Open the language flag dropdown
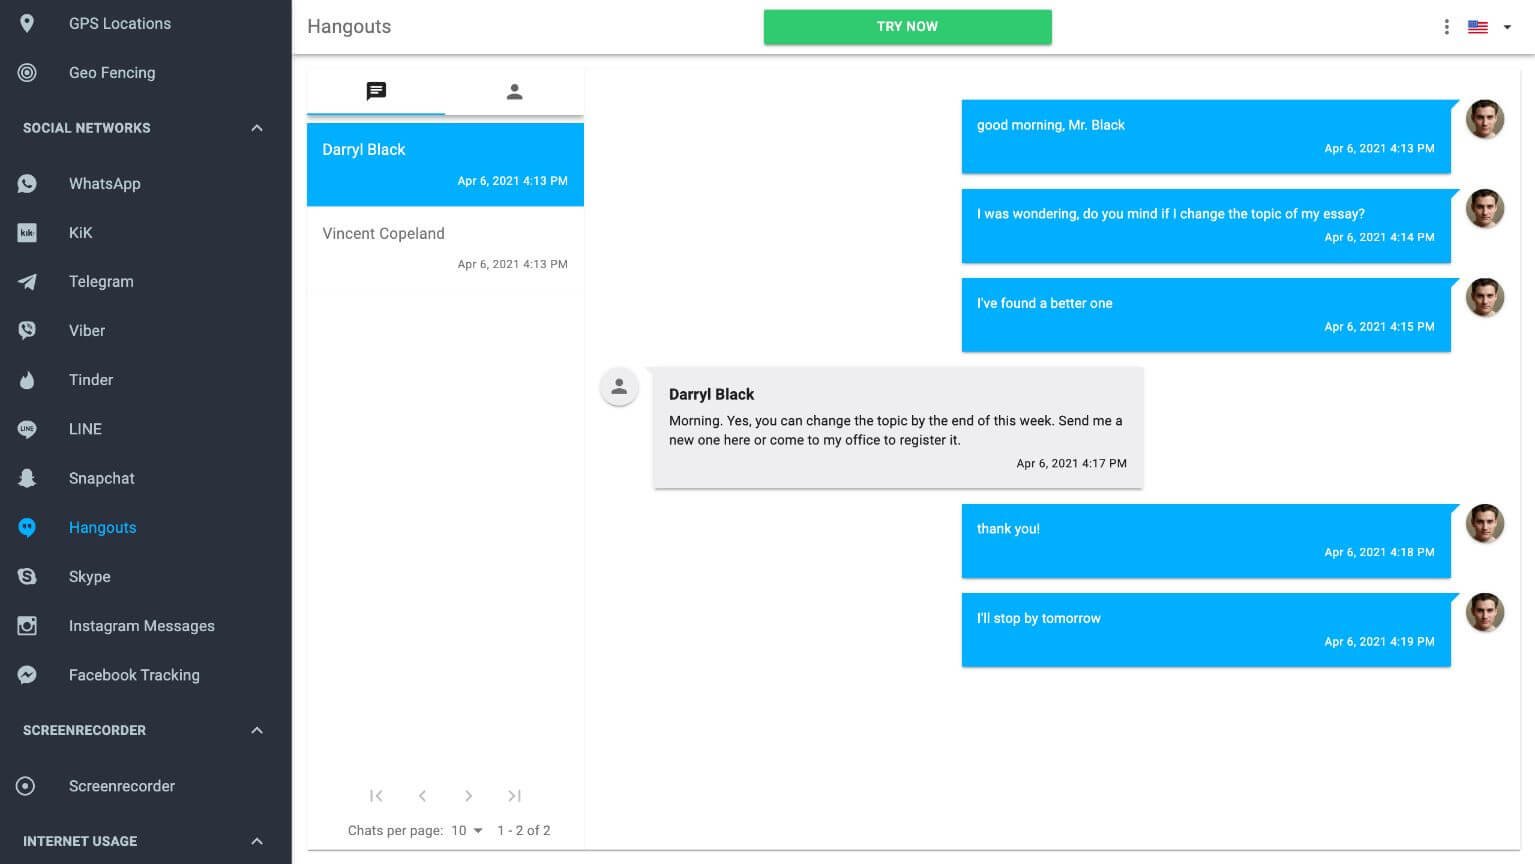The height and width of the screenshot is (864, 1535). coord(1490,27)
